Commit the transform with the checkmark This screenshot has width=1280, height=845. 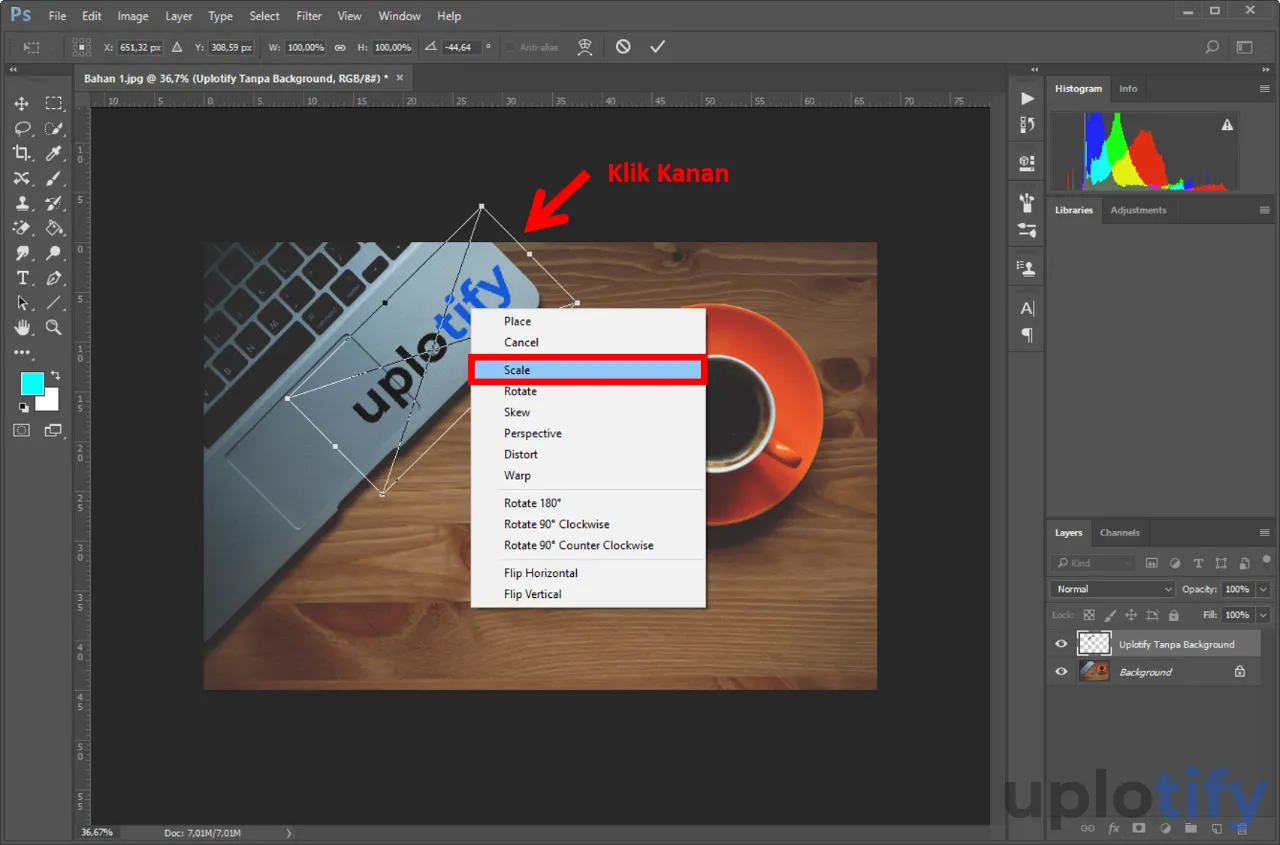click(x=657, y=47)
